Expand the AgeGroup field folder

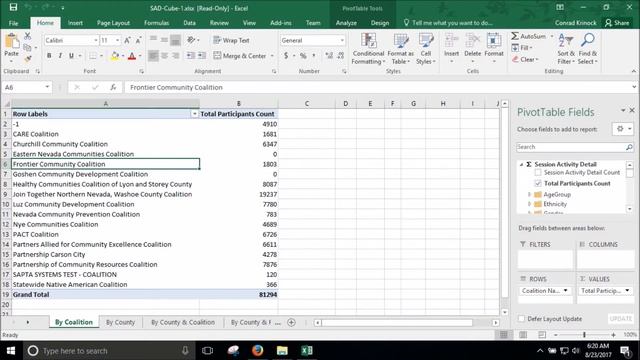point(529,194)
